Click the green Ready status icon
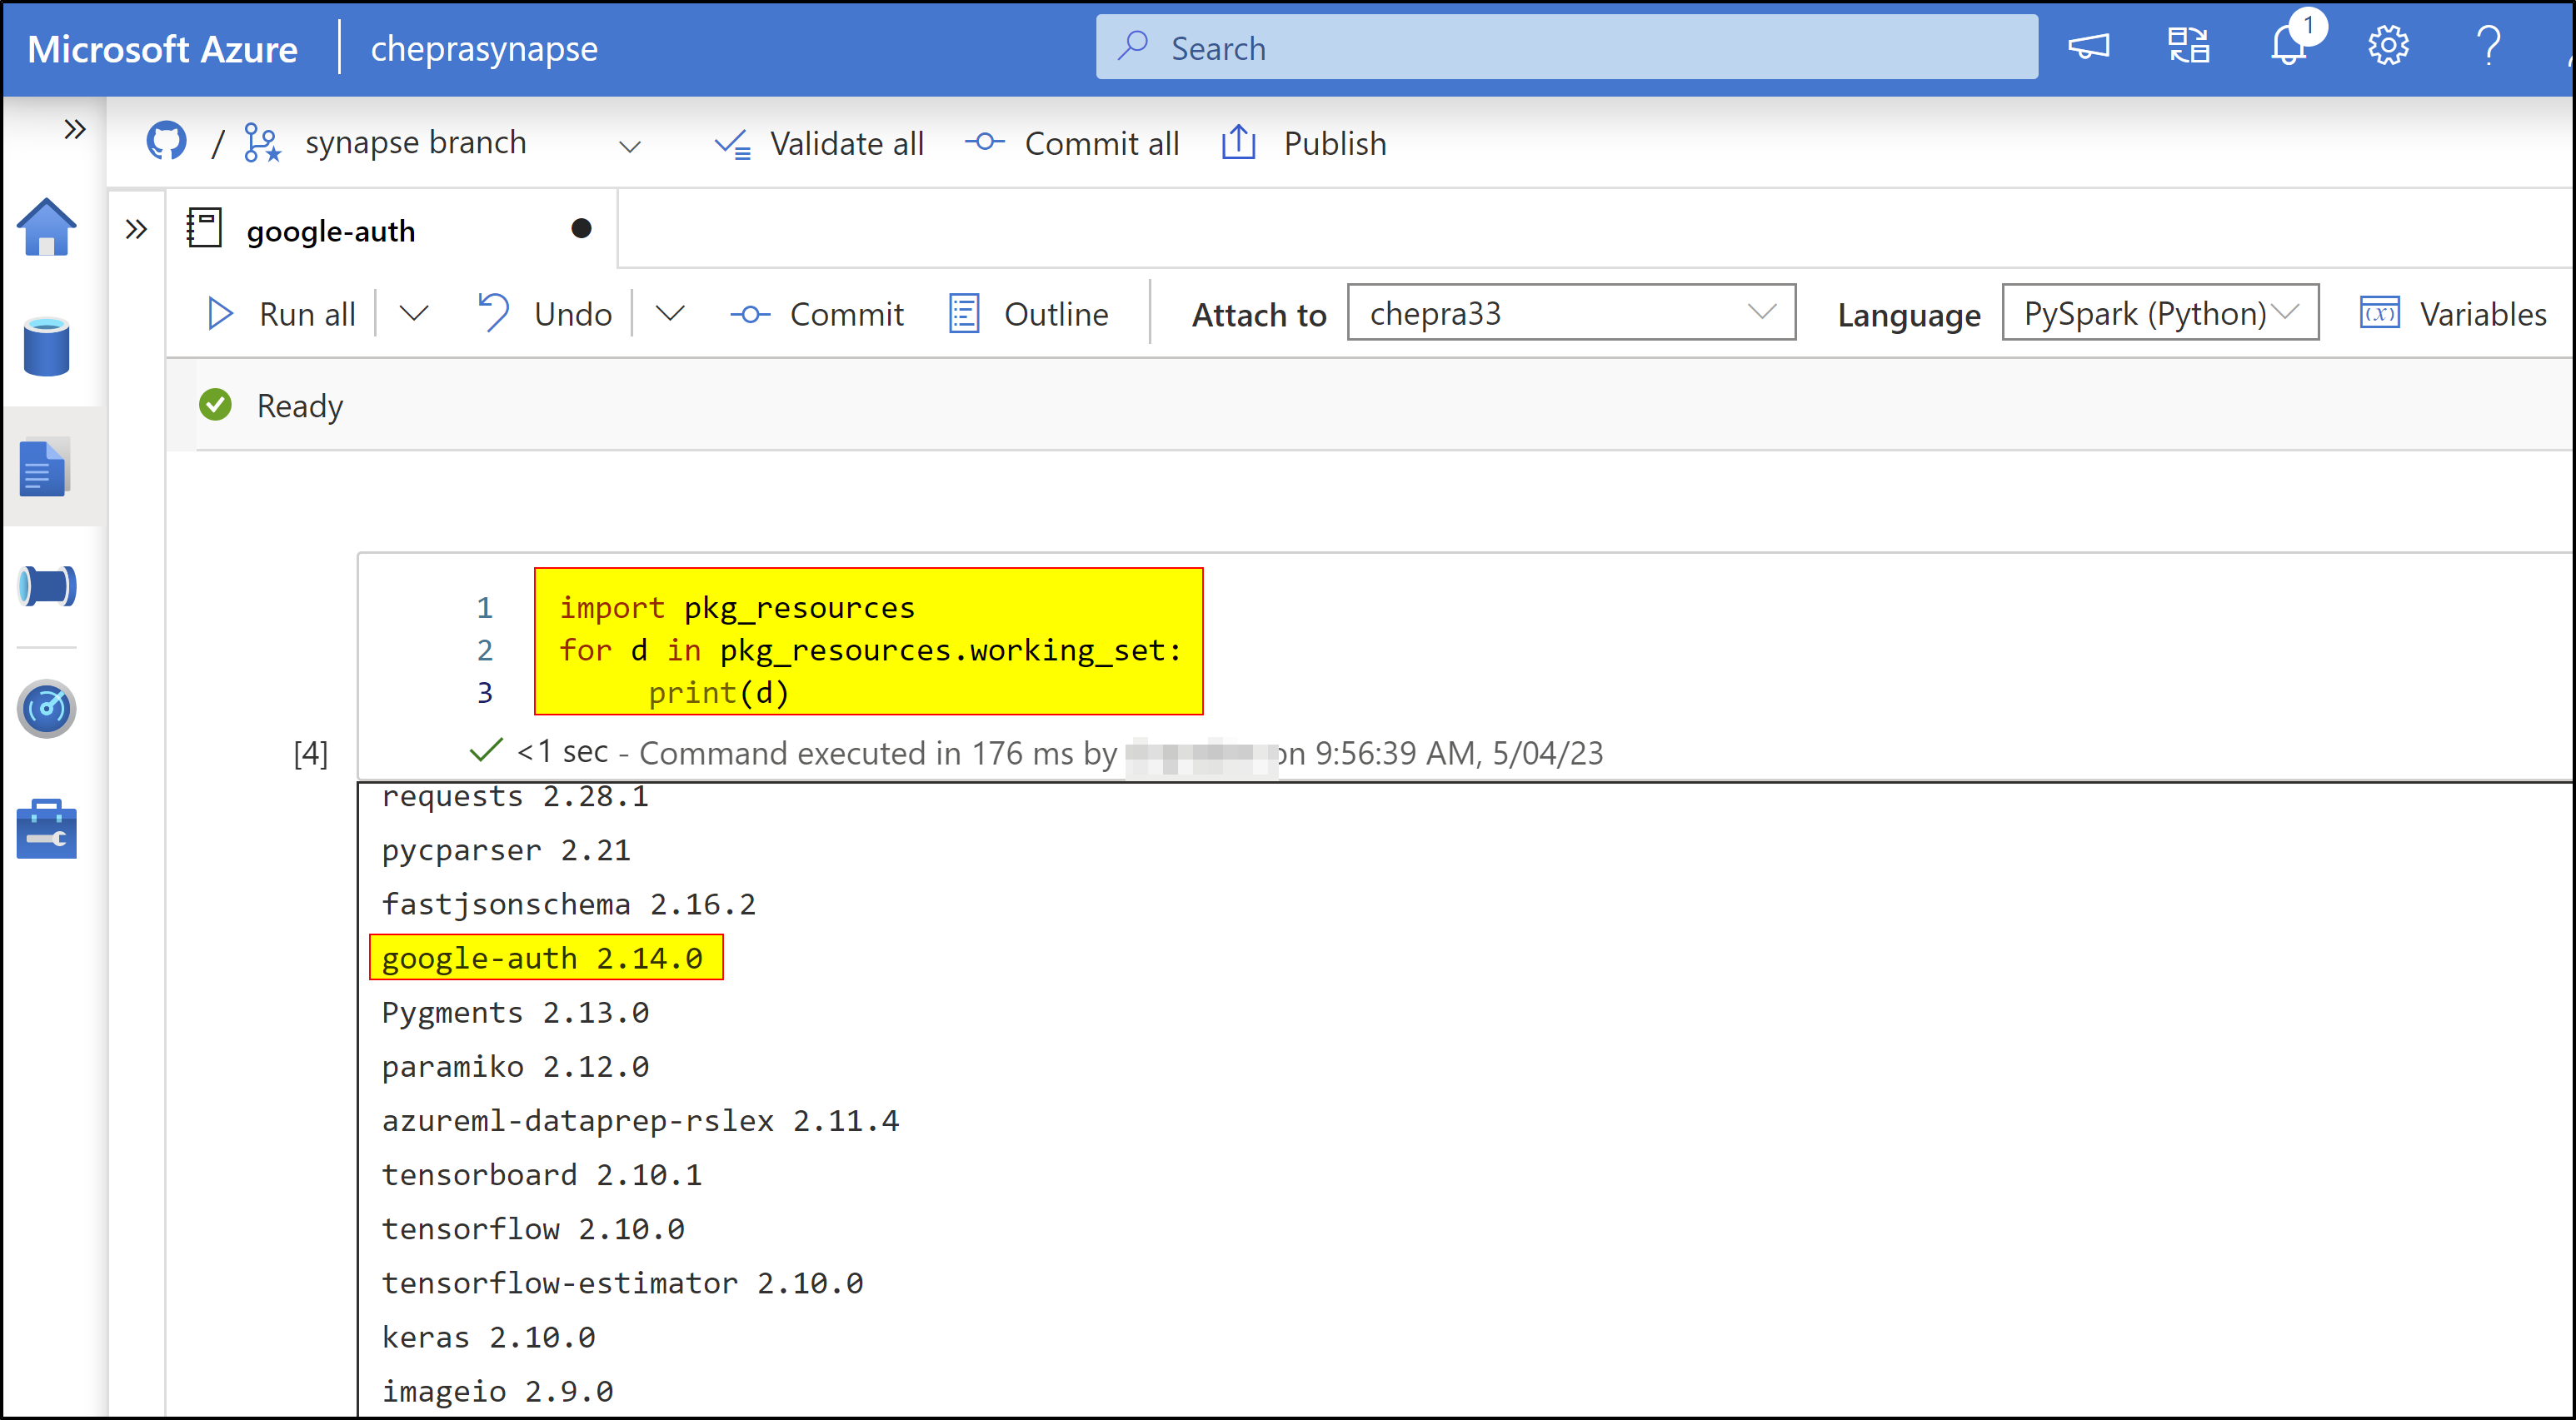This screenshot has width=2576, height=1420. pos(215,405)
